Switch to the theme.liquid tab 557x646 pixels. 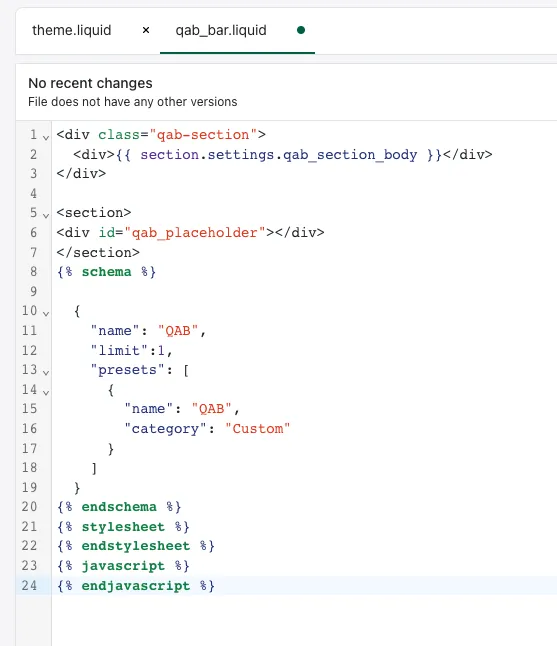coord(72,30)
